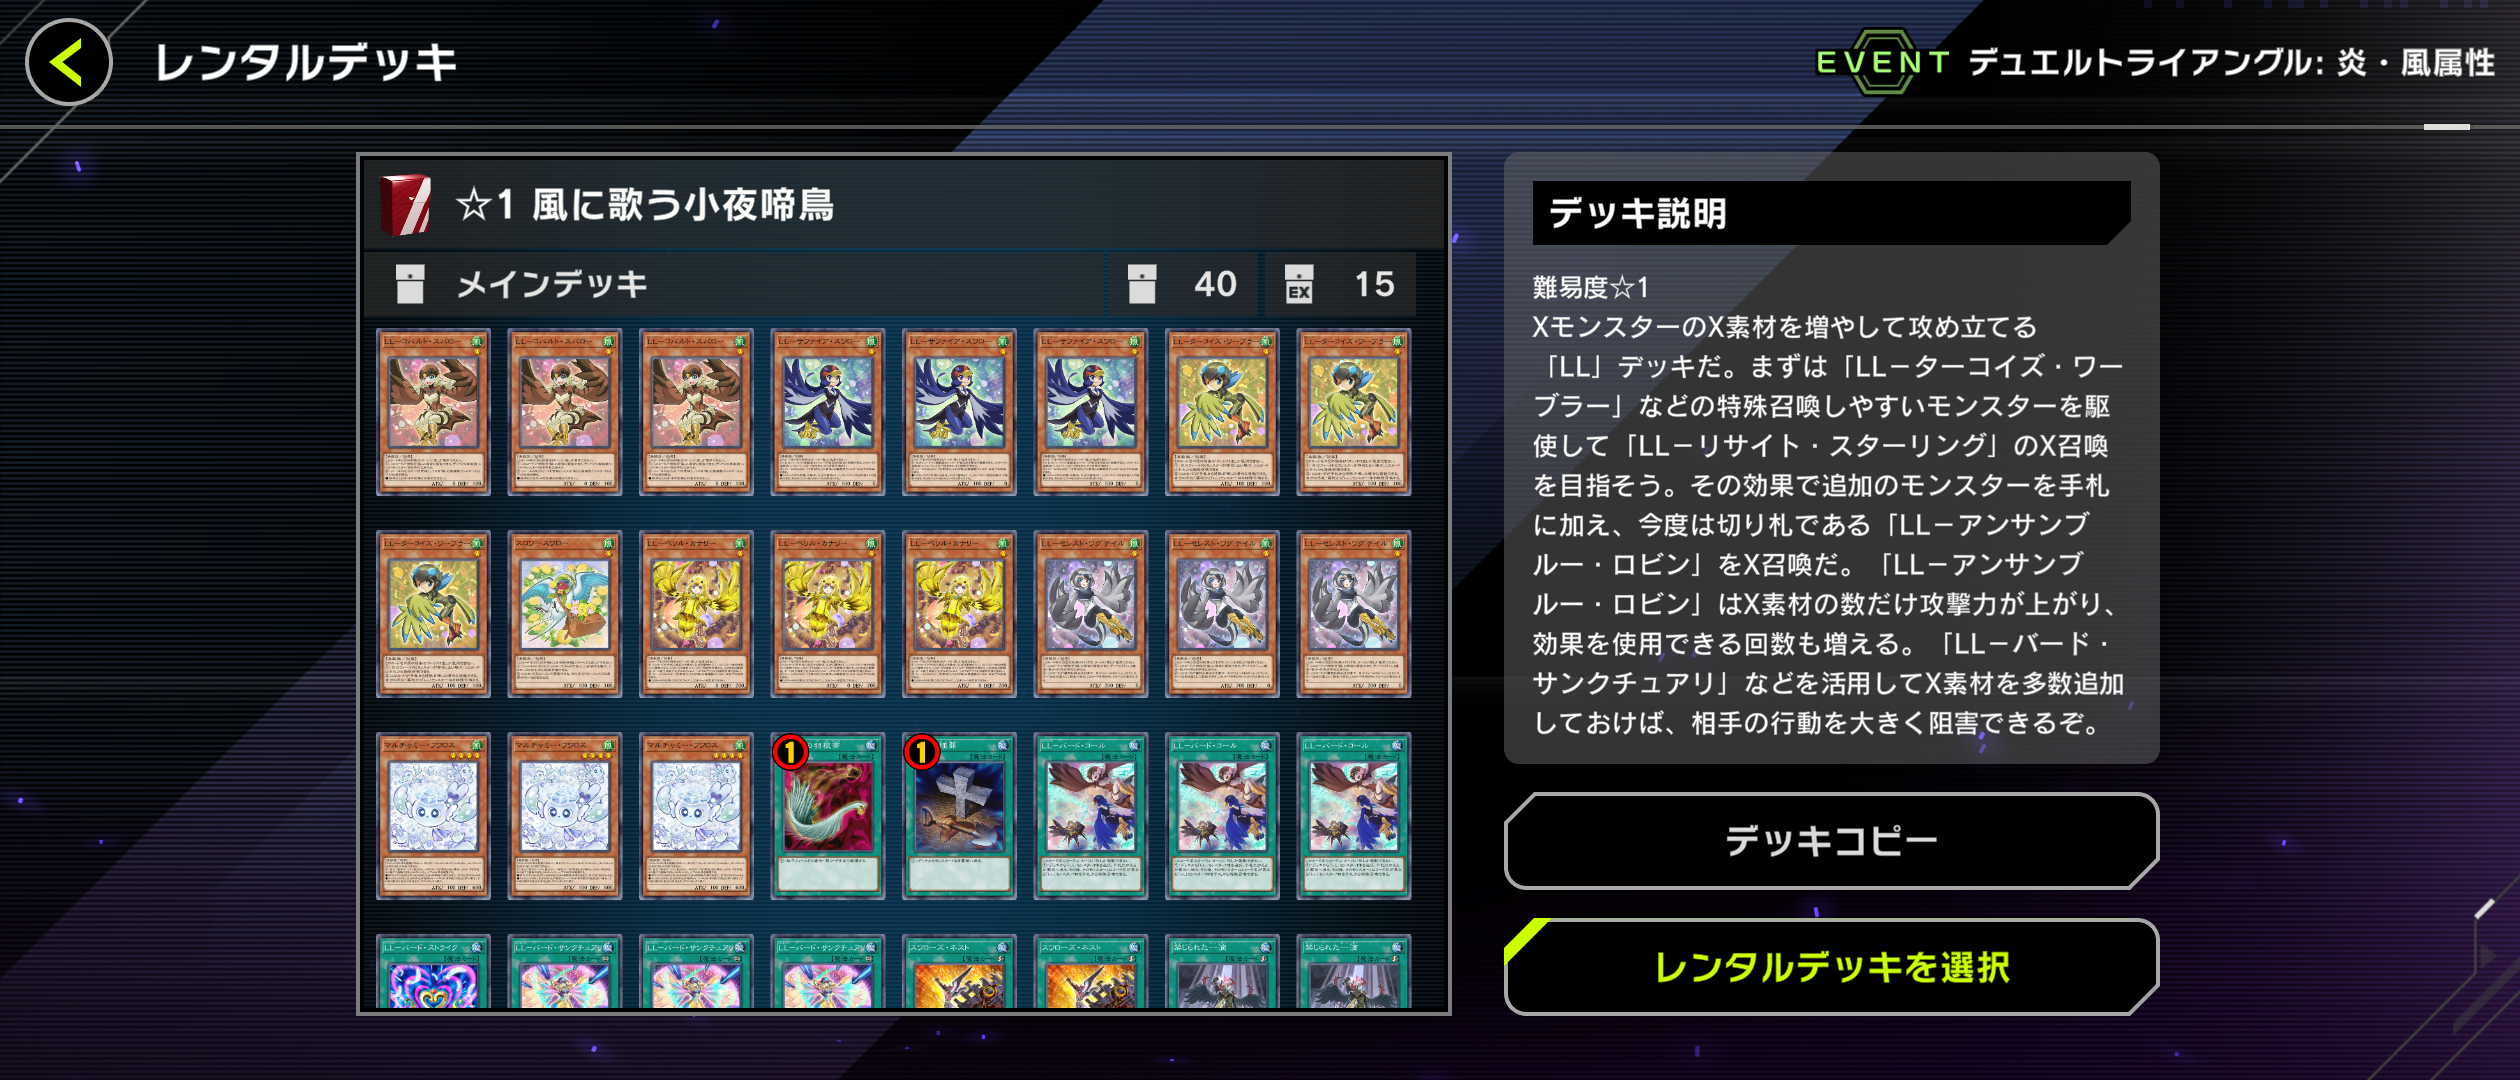Select the gravestone spell card with limit 1
The image size is (2520, 1080).
click(x=959, y=815)
